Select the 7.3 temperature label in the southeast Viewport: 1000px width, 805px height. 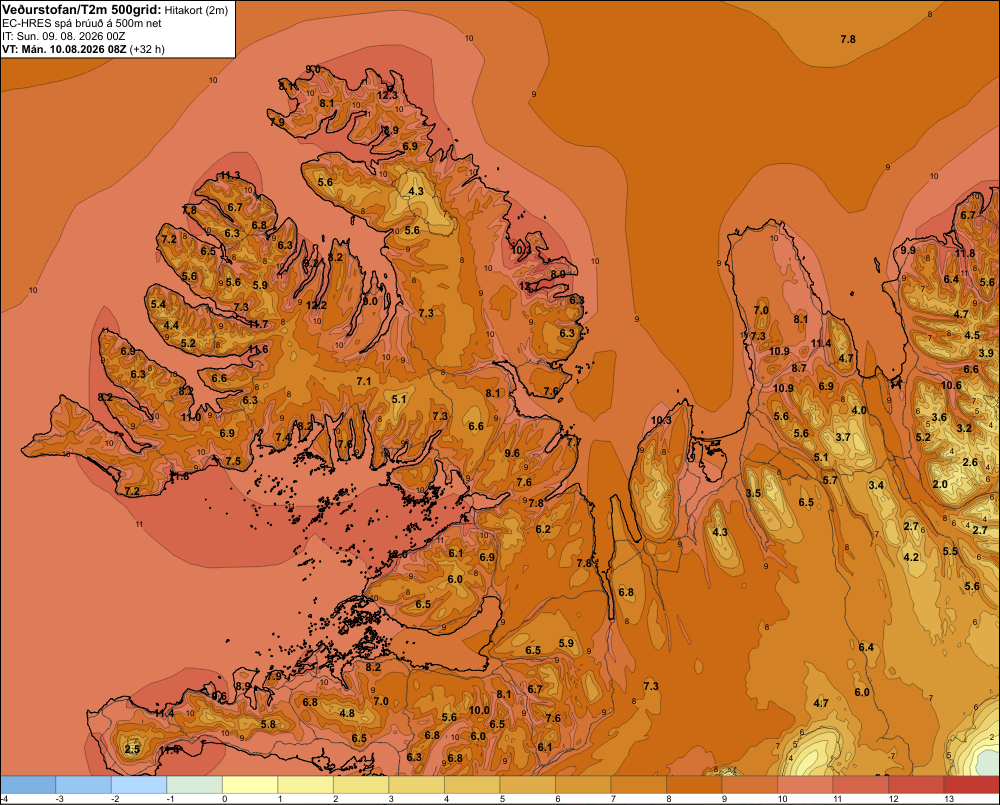(x=651, y=686)
